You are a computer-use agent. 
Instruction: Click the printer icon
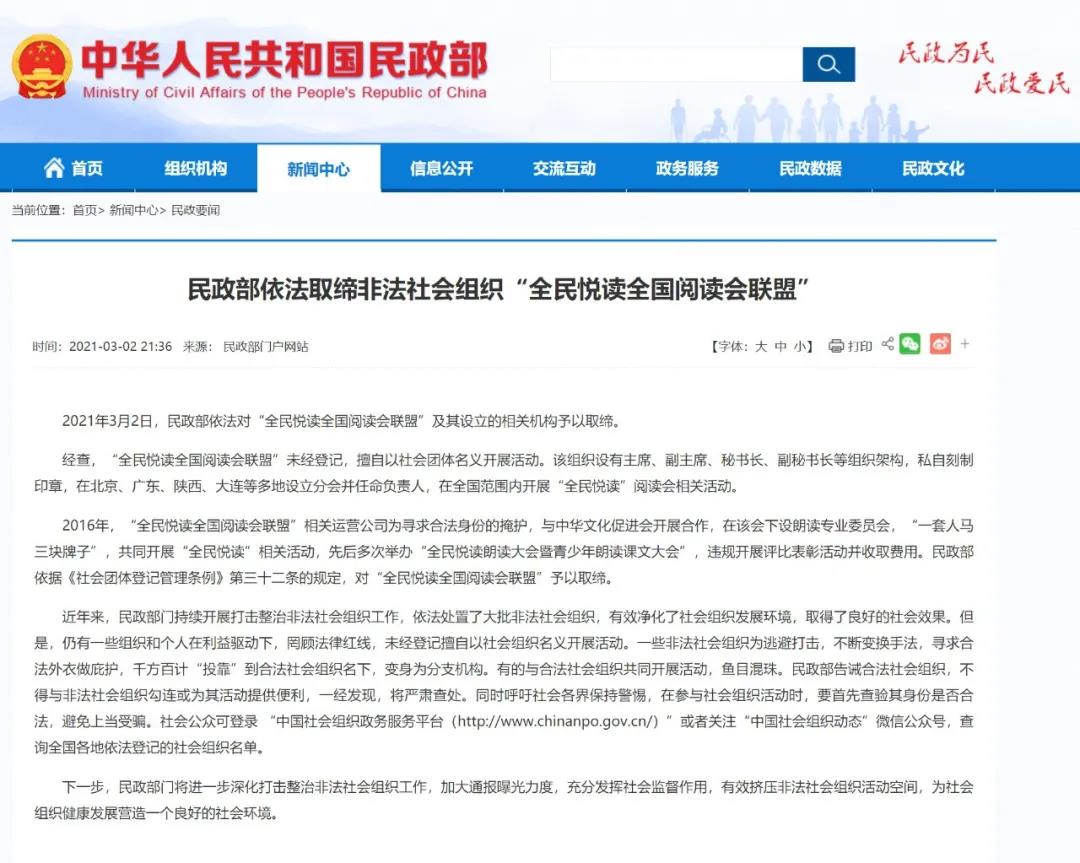836,346
